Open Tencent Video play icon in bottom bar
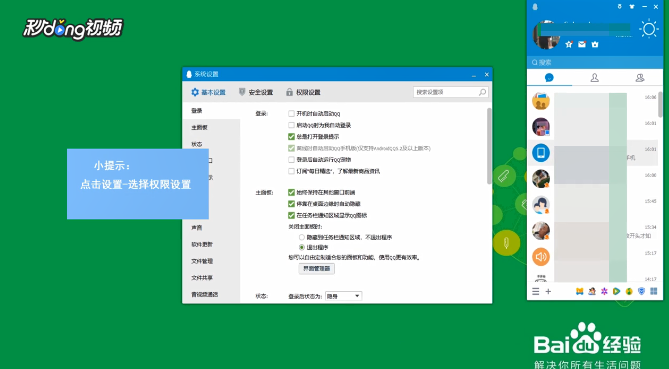Viewport: 669px width, 369px height. tap(617, 291)
